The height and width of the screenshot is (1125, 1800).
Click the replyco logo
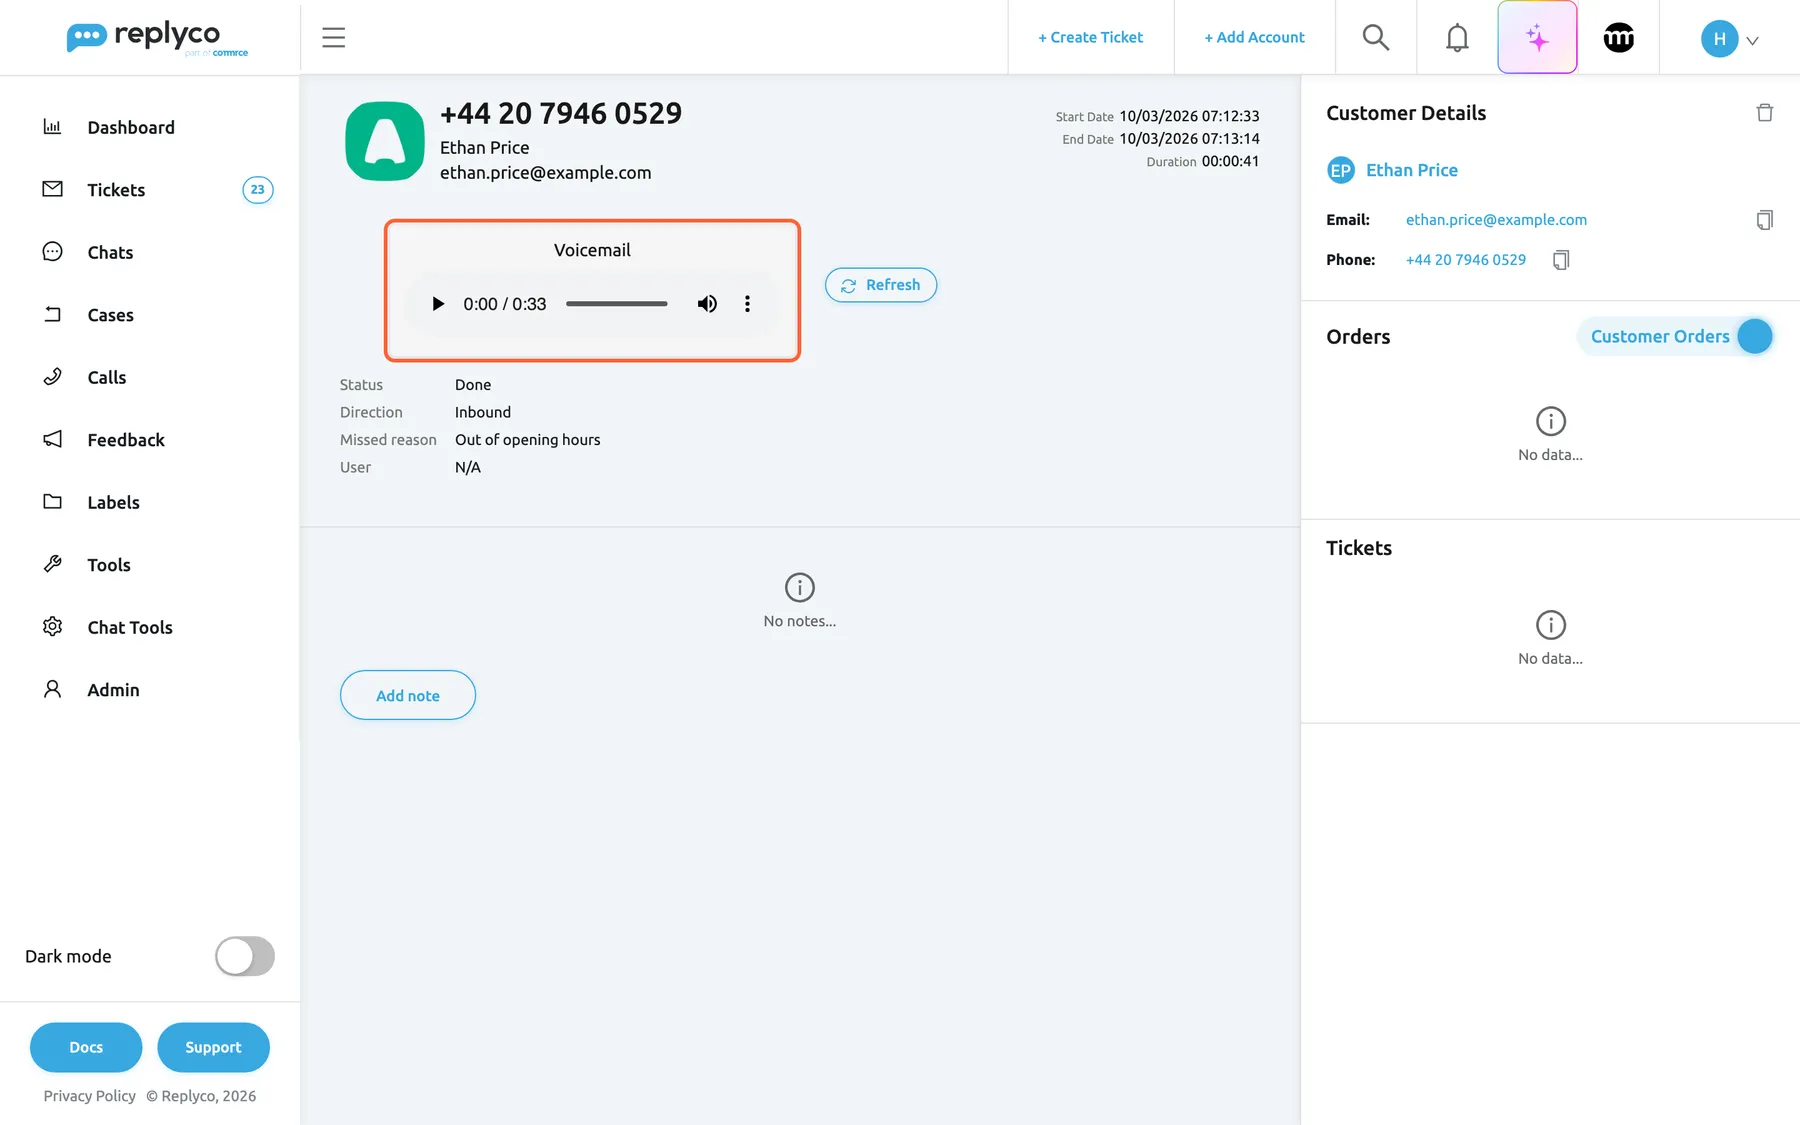157,38
